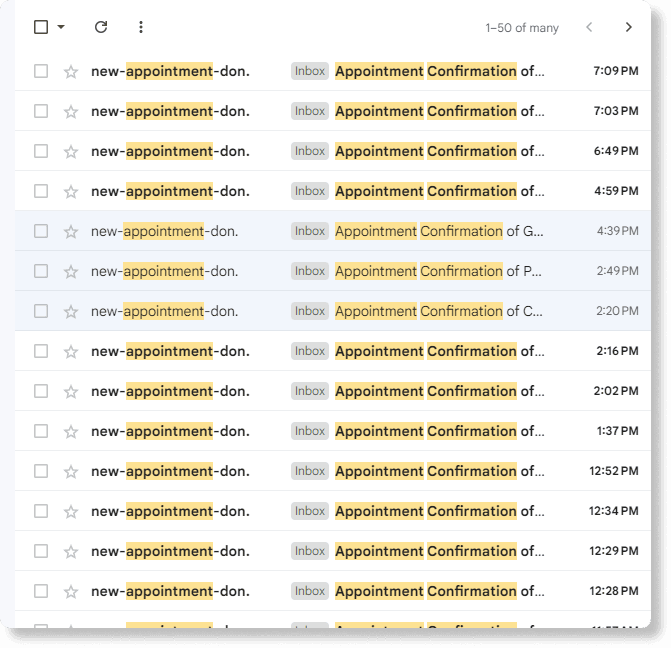Click the Refresh icon in toolbar
This screenshot has width=671, height=648.
pos(101,27)
